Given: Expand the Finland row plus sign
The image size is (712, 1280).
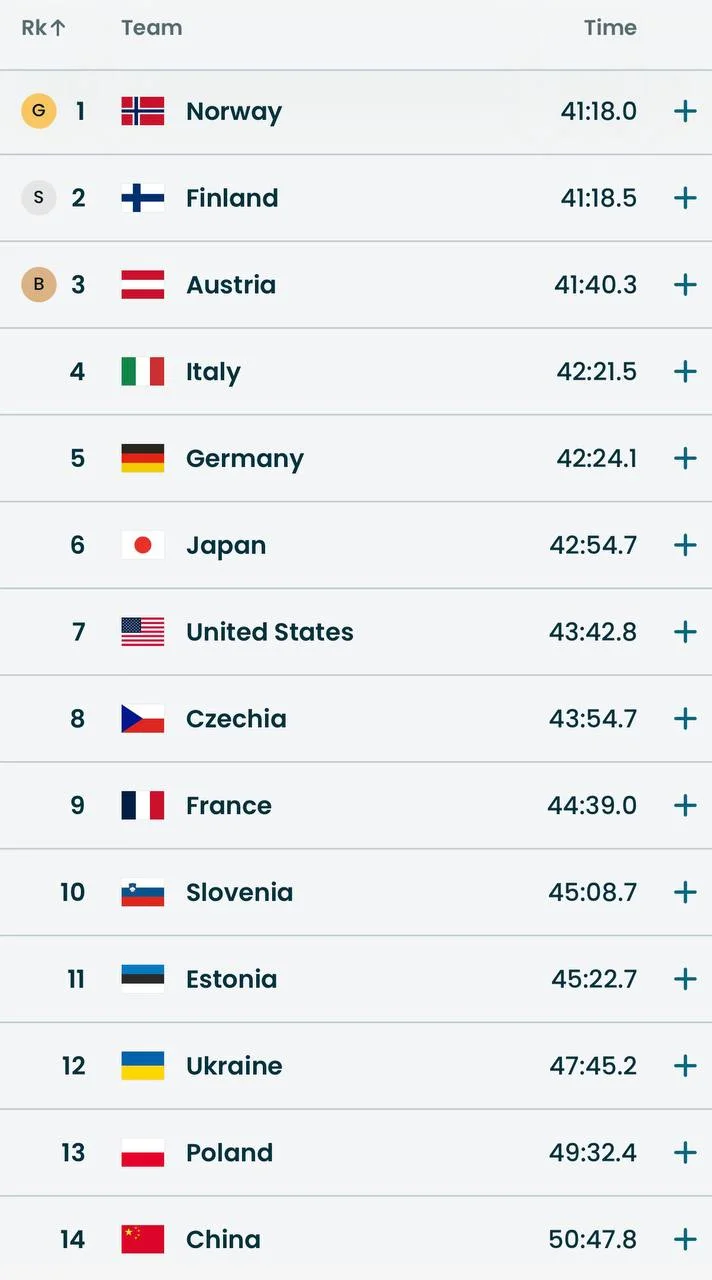Looking at the screenshot, I should point(685,198).
